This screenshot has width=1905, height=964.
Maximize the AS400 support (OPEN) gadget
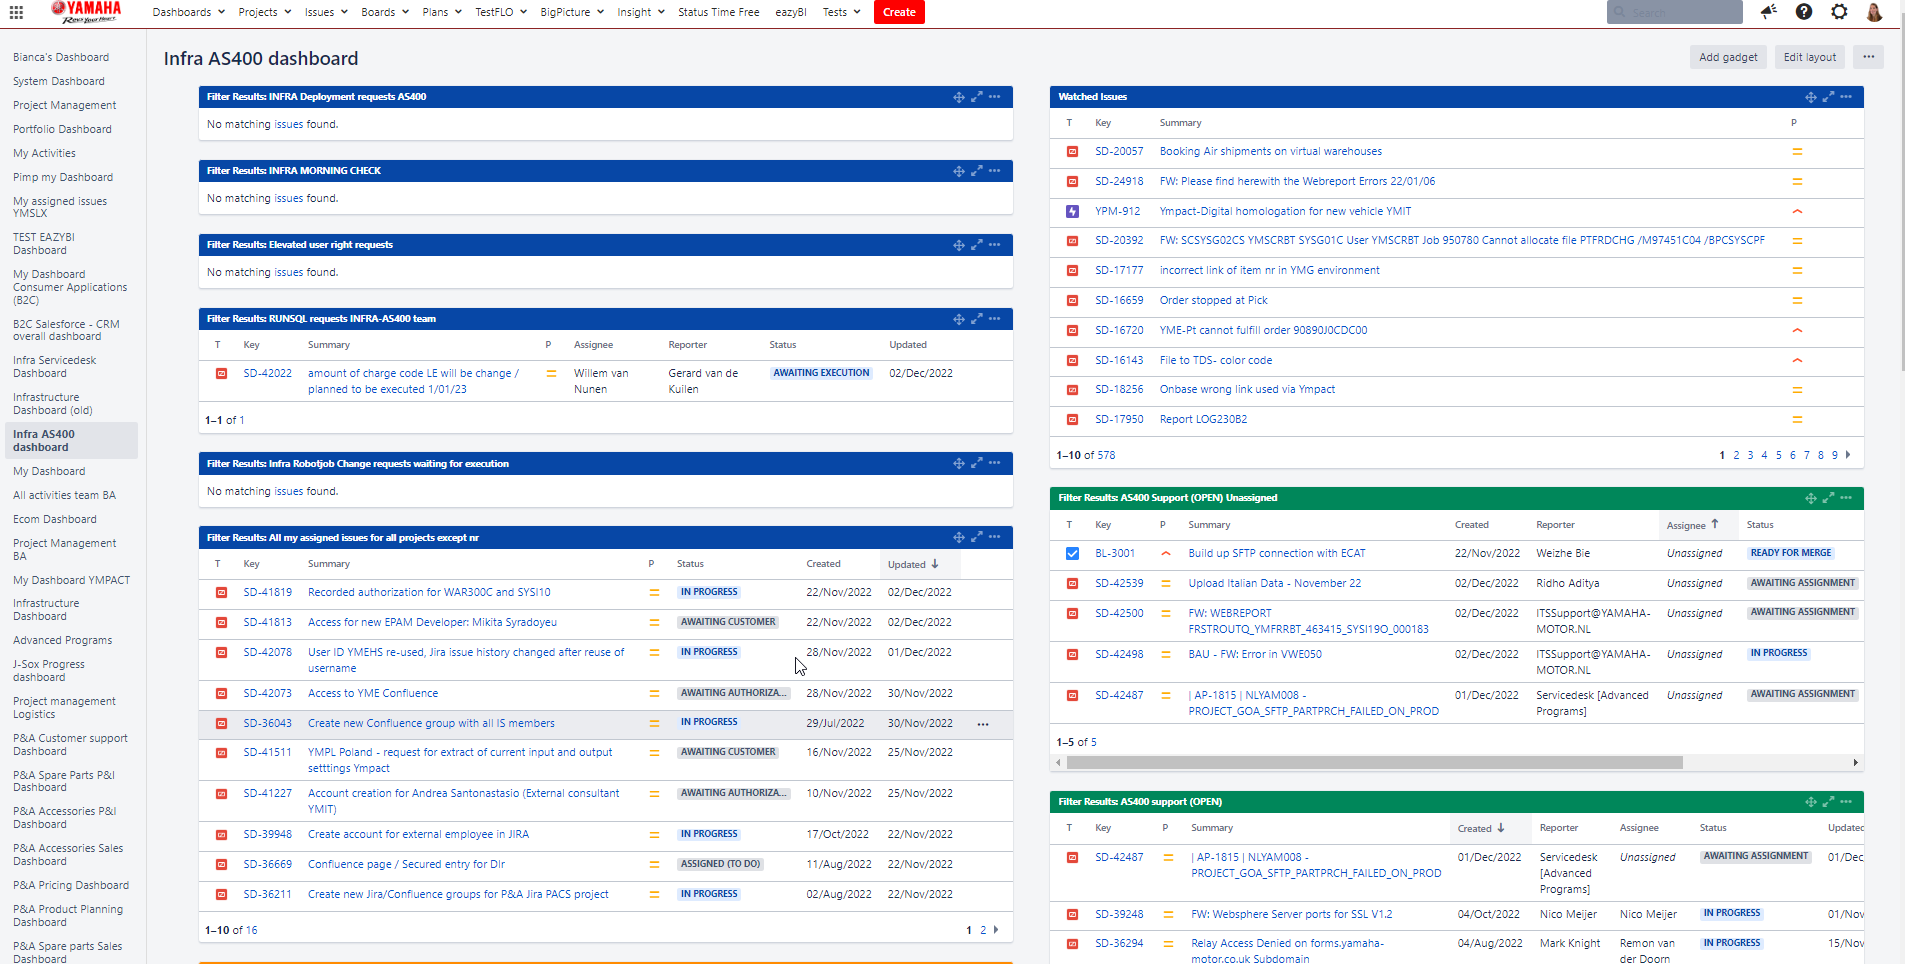point(1828,802)
